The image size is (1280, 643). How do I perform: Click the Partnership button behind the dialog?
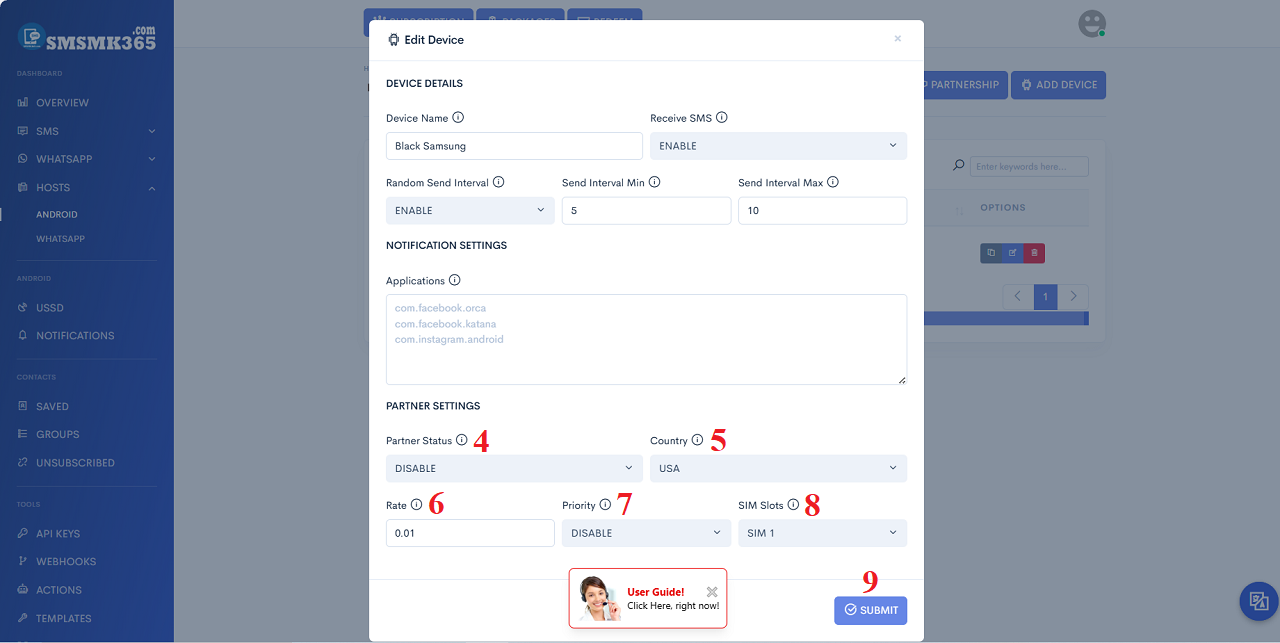[964, 85]
